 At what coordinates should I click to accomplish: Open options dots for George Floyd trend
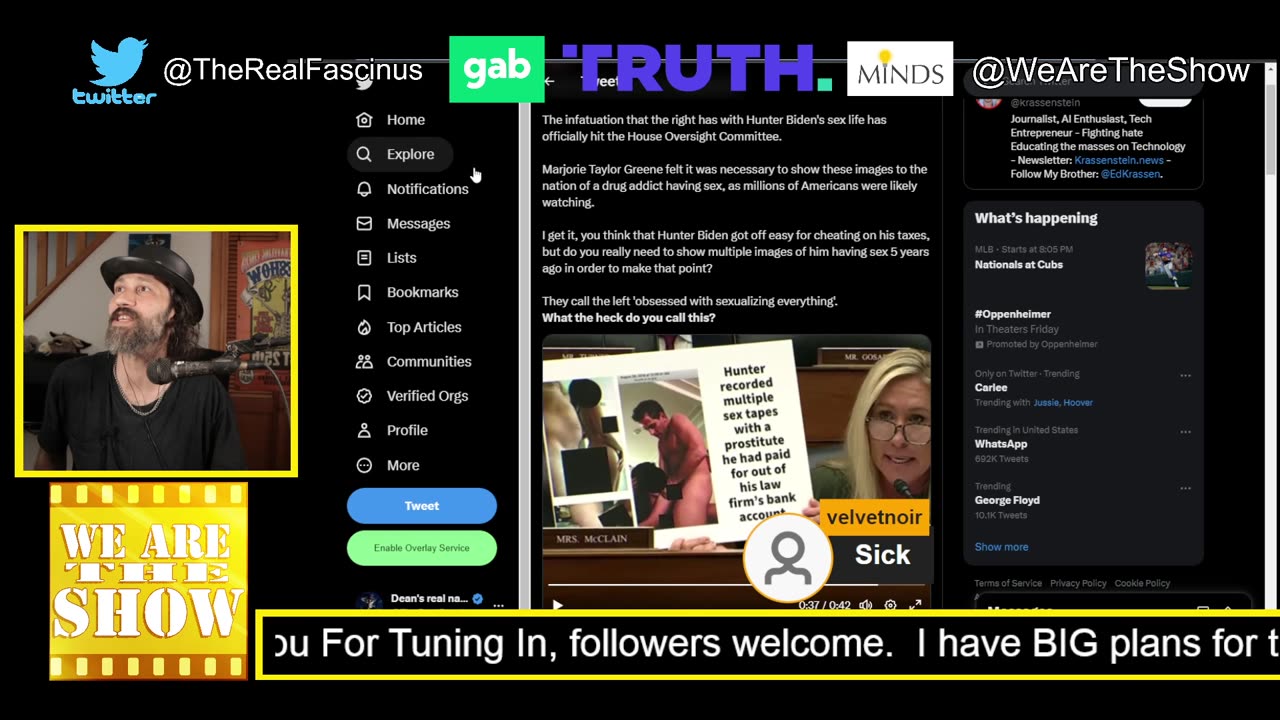pyautogui.click(x=1185, y=488)
